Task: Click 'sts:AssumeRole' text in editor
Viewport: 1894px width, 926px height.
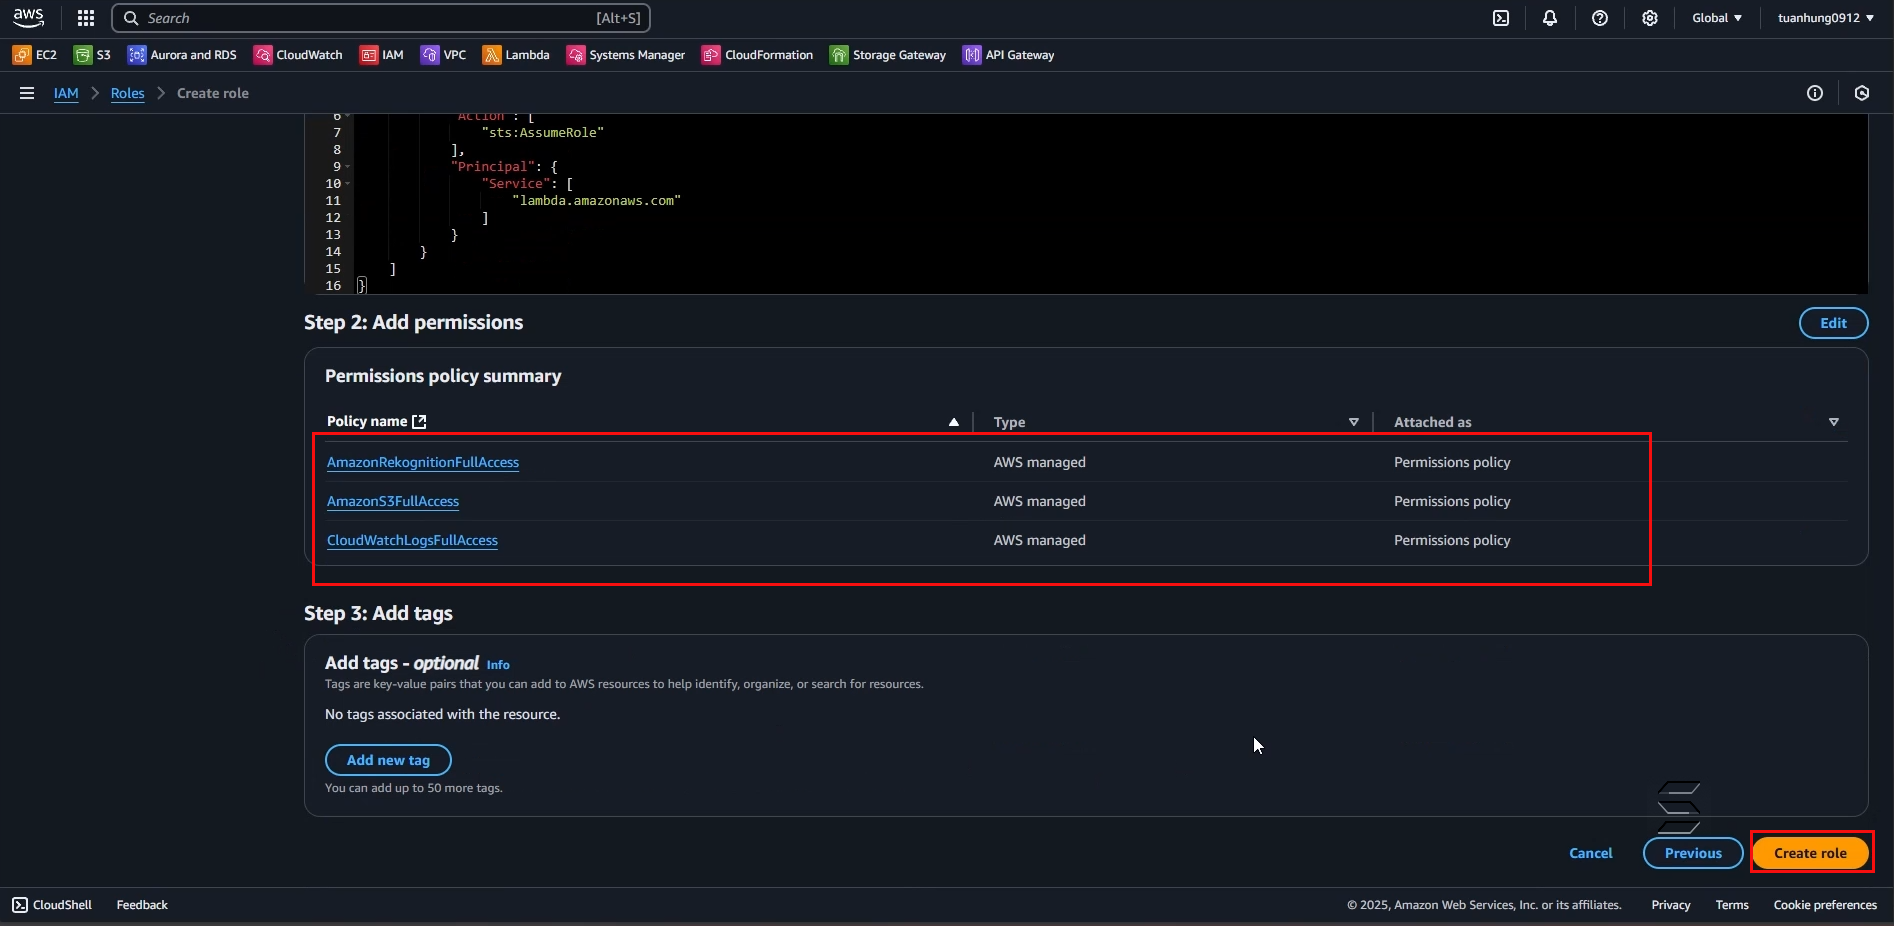Action: point(542,133)
